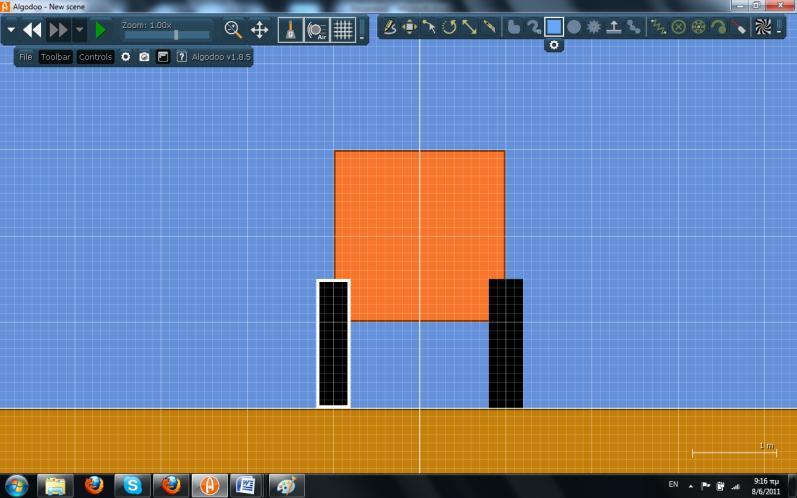Select the Move tool
This screenshot has height=498, width=797.
click(x=409, y=27)
